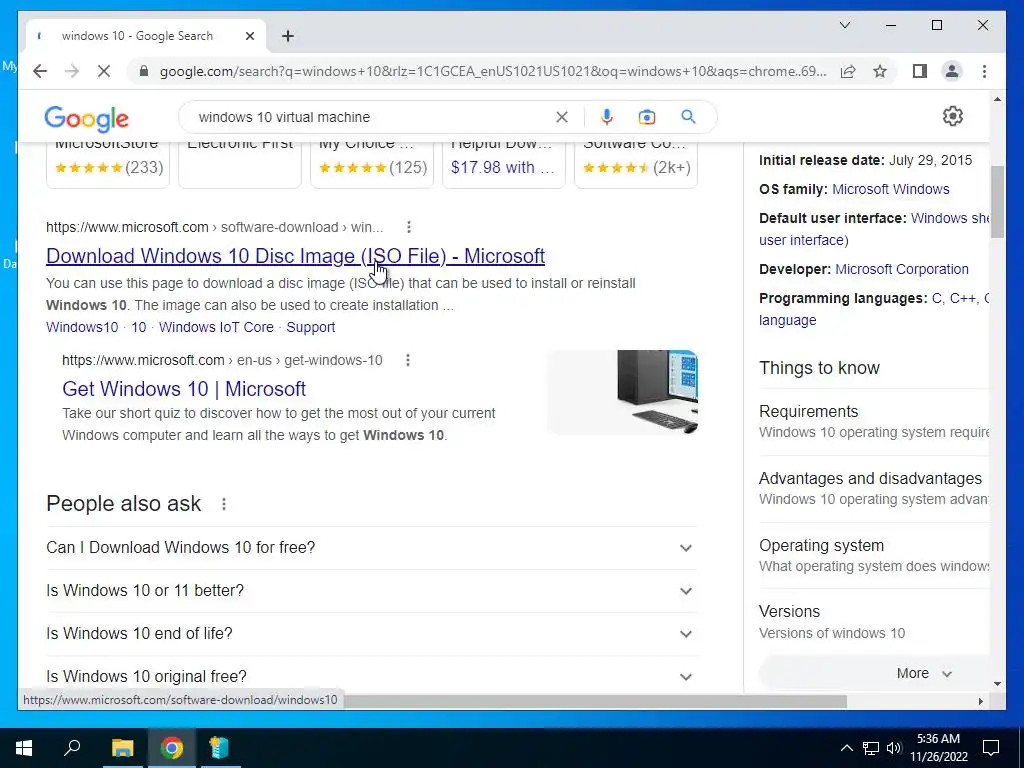The image size is (1024, 768).
Task: Expand Can I Download Windows 10 for free?
Action: click(x=372, y=547)
